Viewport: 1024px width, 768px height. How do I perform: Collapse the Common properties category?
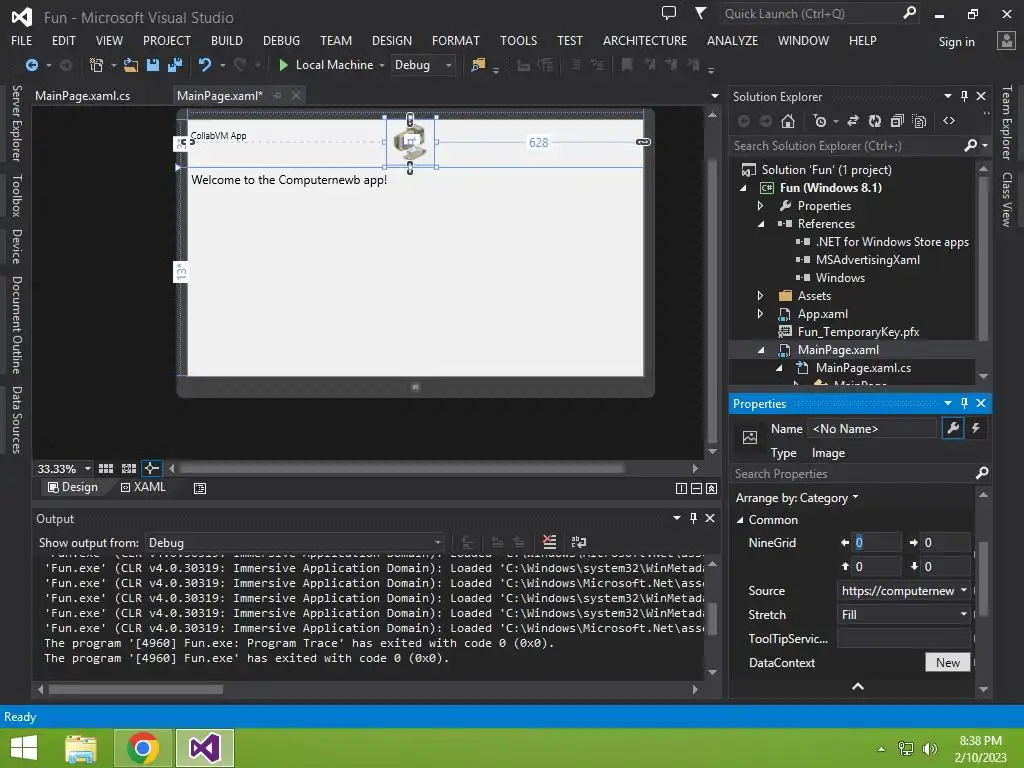(x=740, y=520)
